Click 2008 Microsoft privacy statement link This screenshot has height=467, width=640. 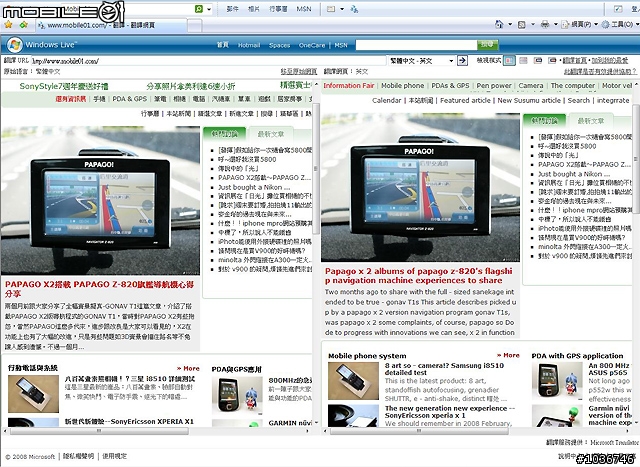[x=78, y=456]
